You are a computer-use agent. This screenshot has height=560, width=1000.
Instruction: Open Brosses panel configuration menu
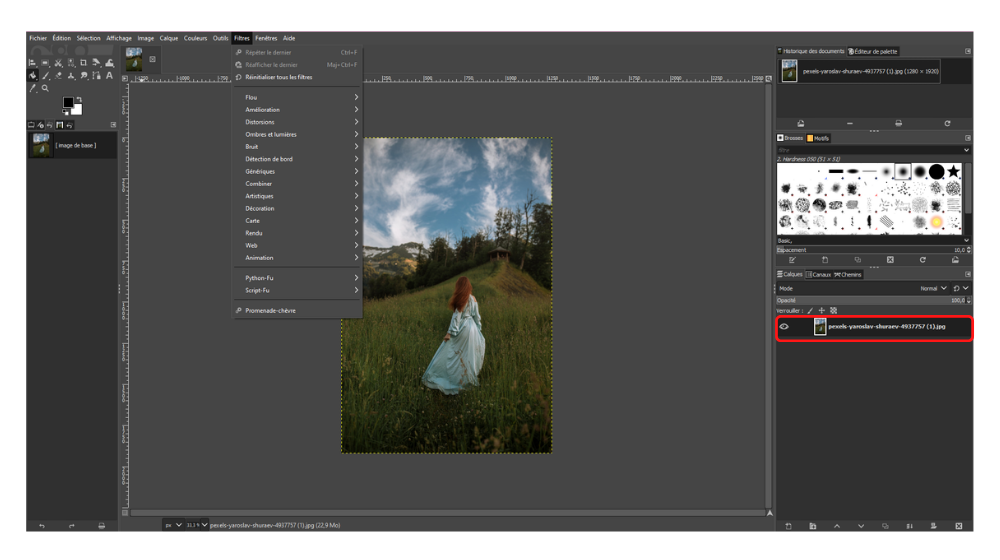pos(967,138)
